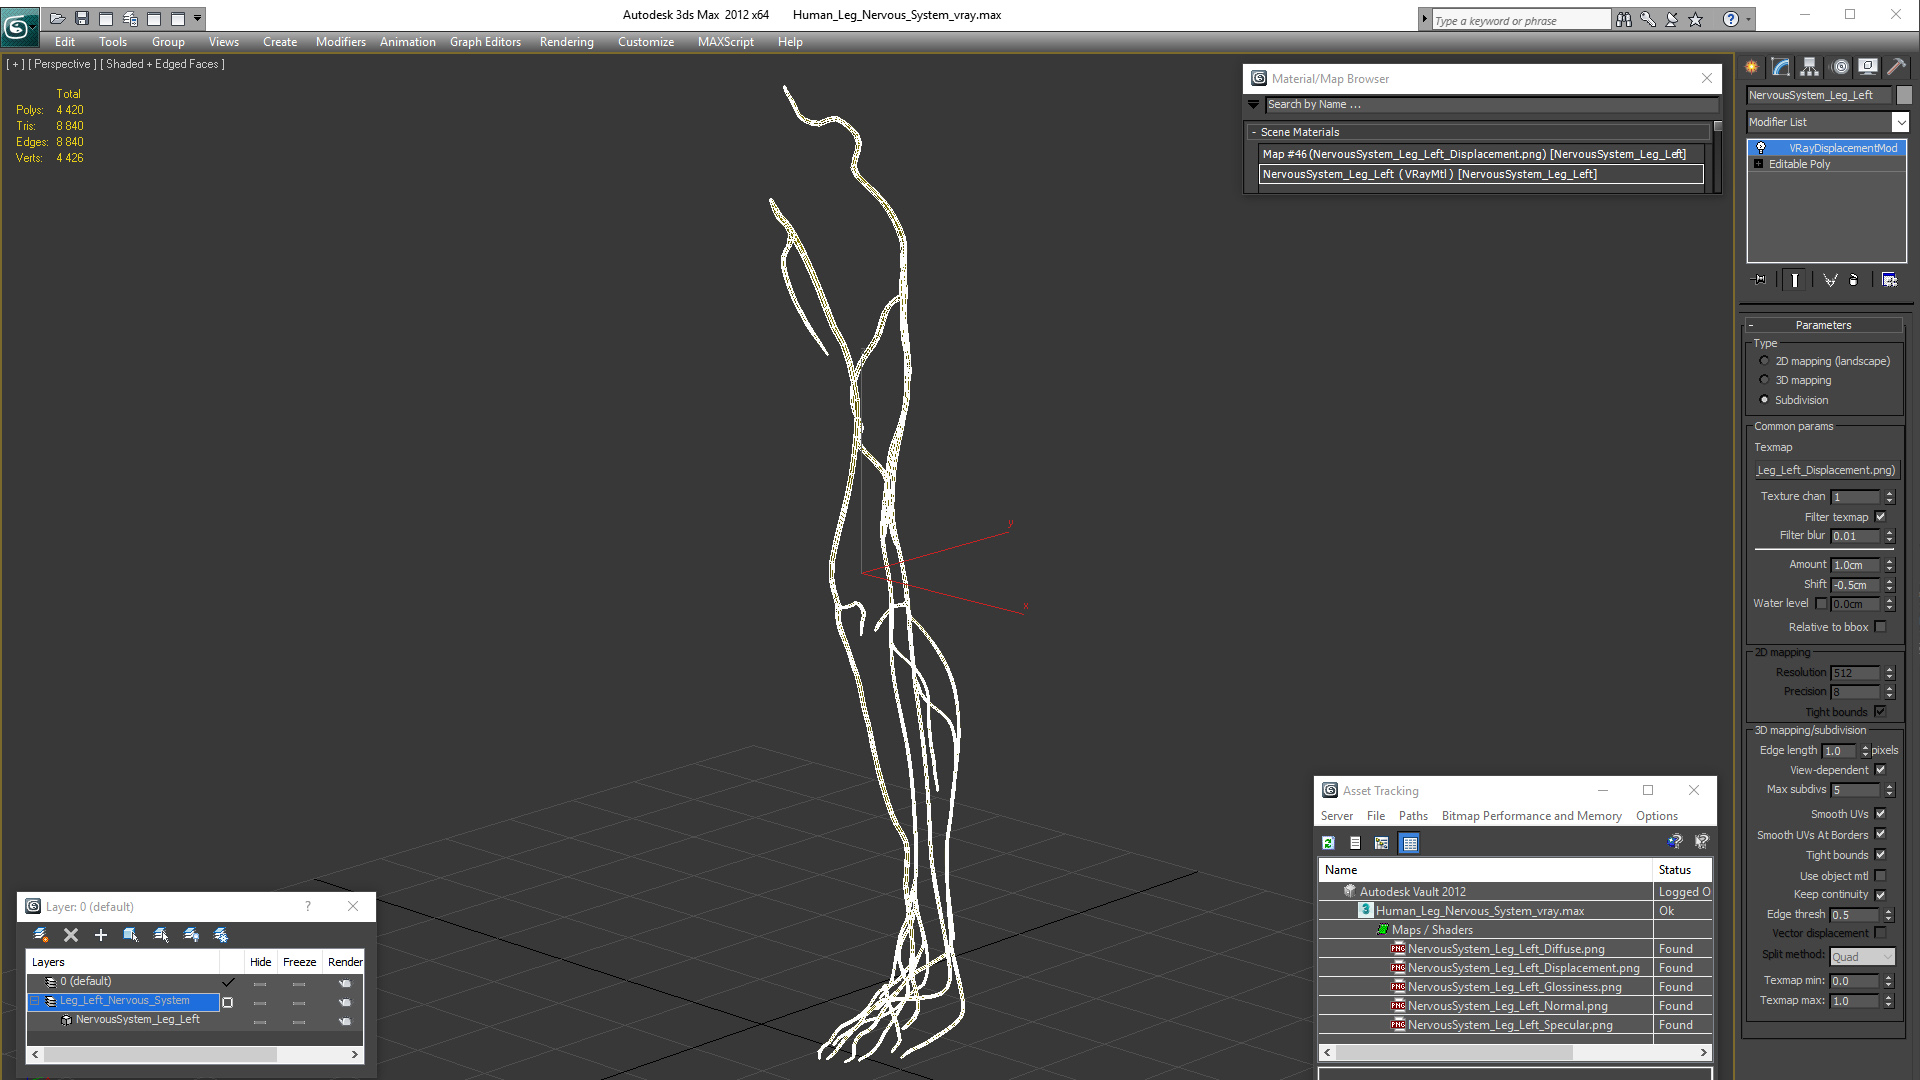Image resolution: width=1920 pixels, height=1080 pixels.
Task: Select the 2D mapping (landscape) radio button
Action: [x=1764, y=361]
